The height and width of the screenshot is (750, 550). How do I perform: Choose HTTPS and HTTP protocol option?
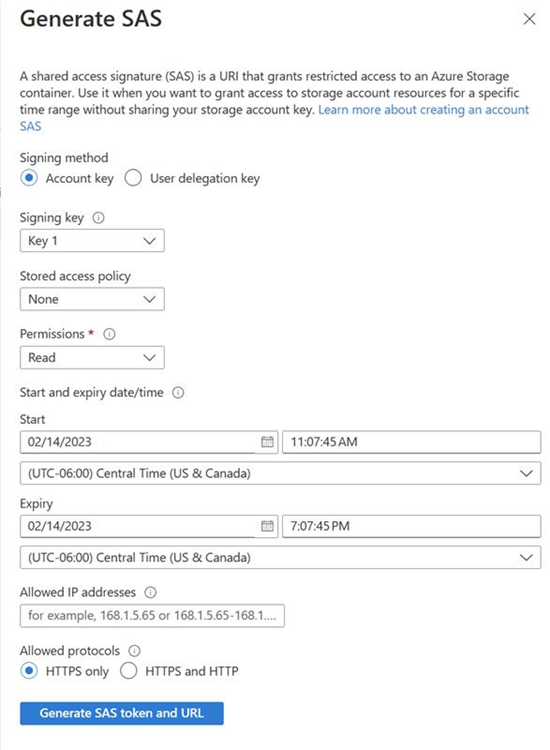(x=129, y=671)
